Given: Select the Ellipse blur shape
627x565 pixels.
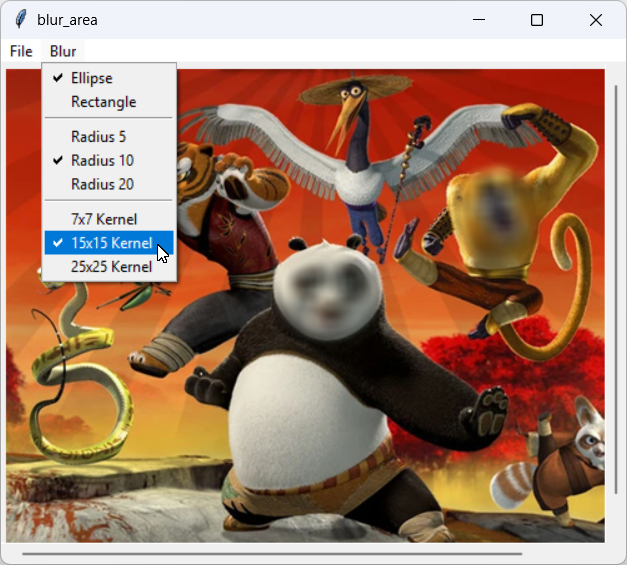Looking at the screenshot, I should pyautogui.click(x=109, y=78).
